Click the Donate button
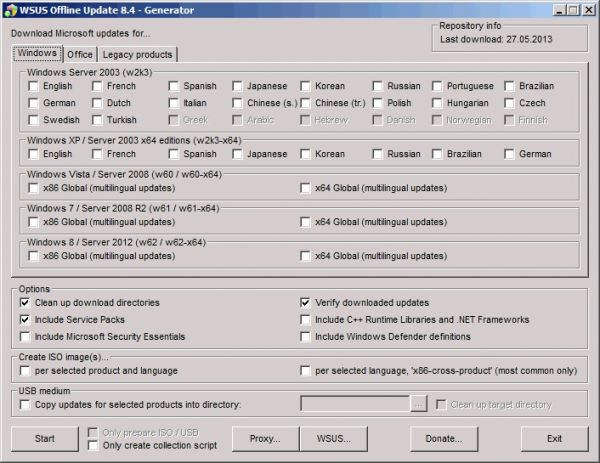 444,439
